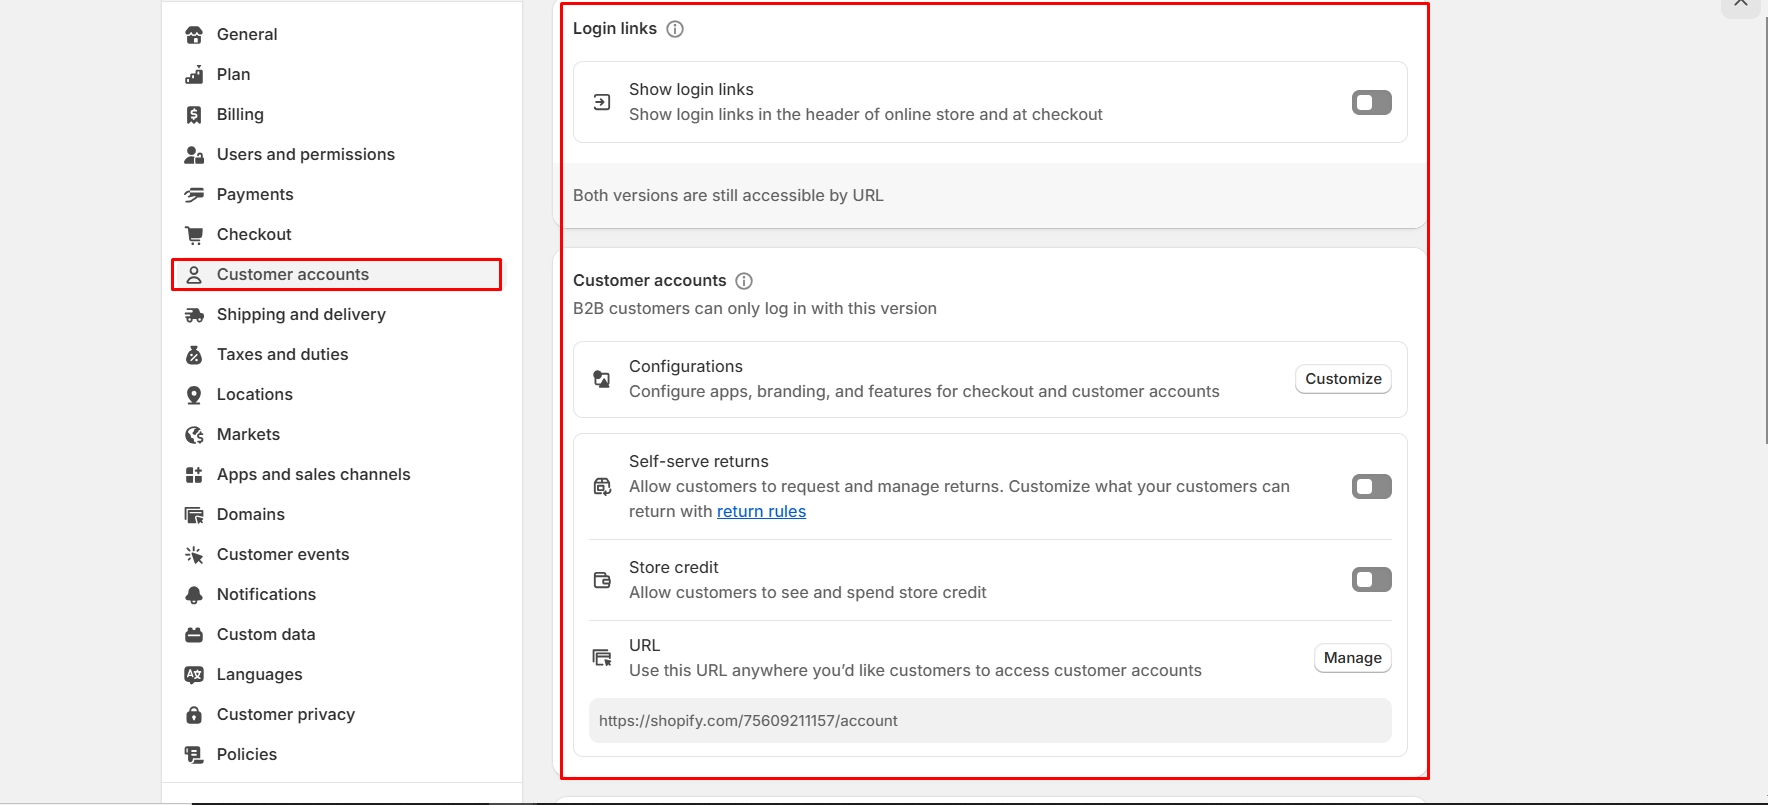Enable the Show login links toggle
The width and height of the screenshot is (1768, 805).
click(1371, 103)
